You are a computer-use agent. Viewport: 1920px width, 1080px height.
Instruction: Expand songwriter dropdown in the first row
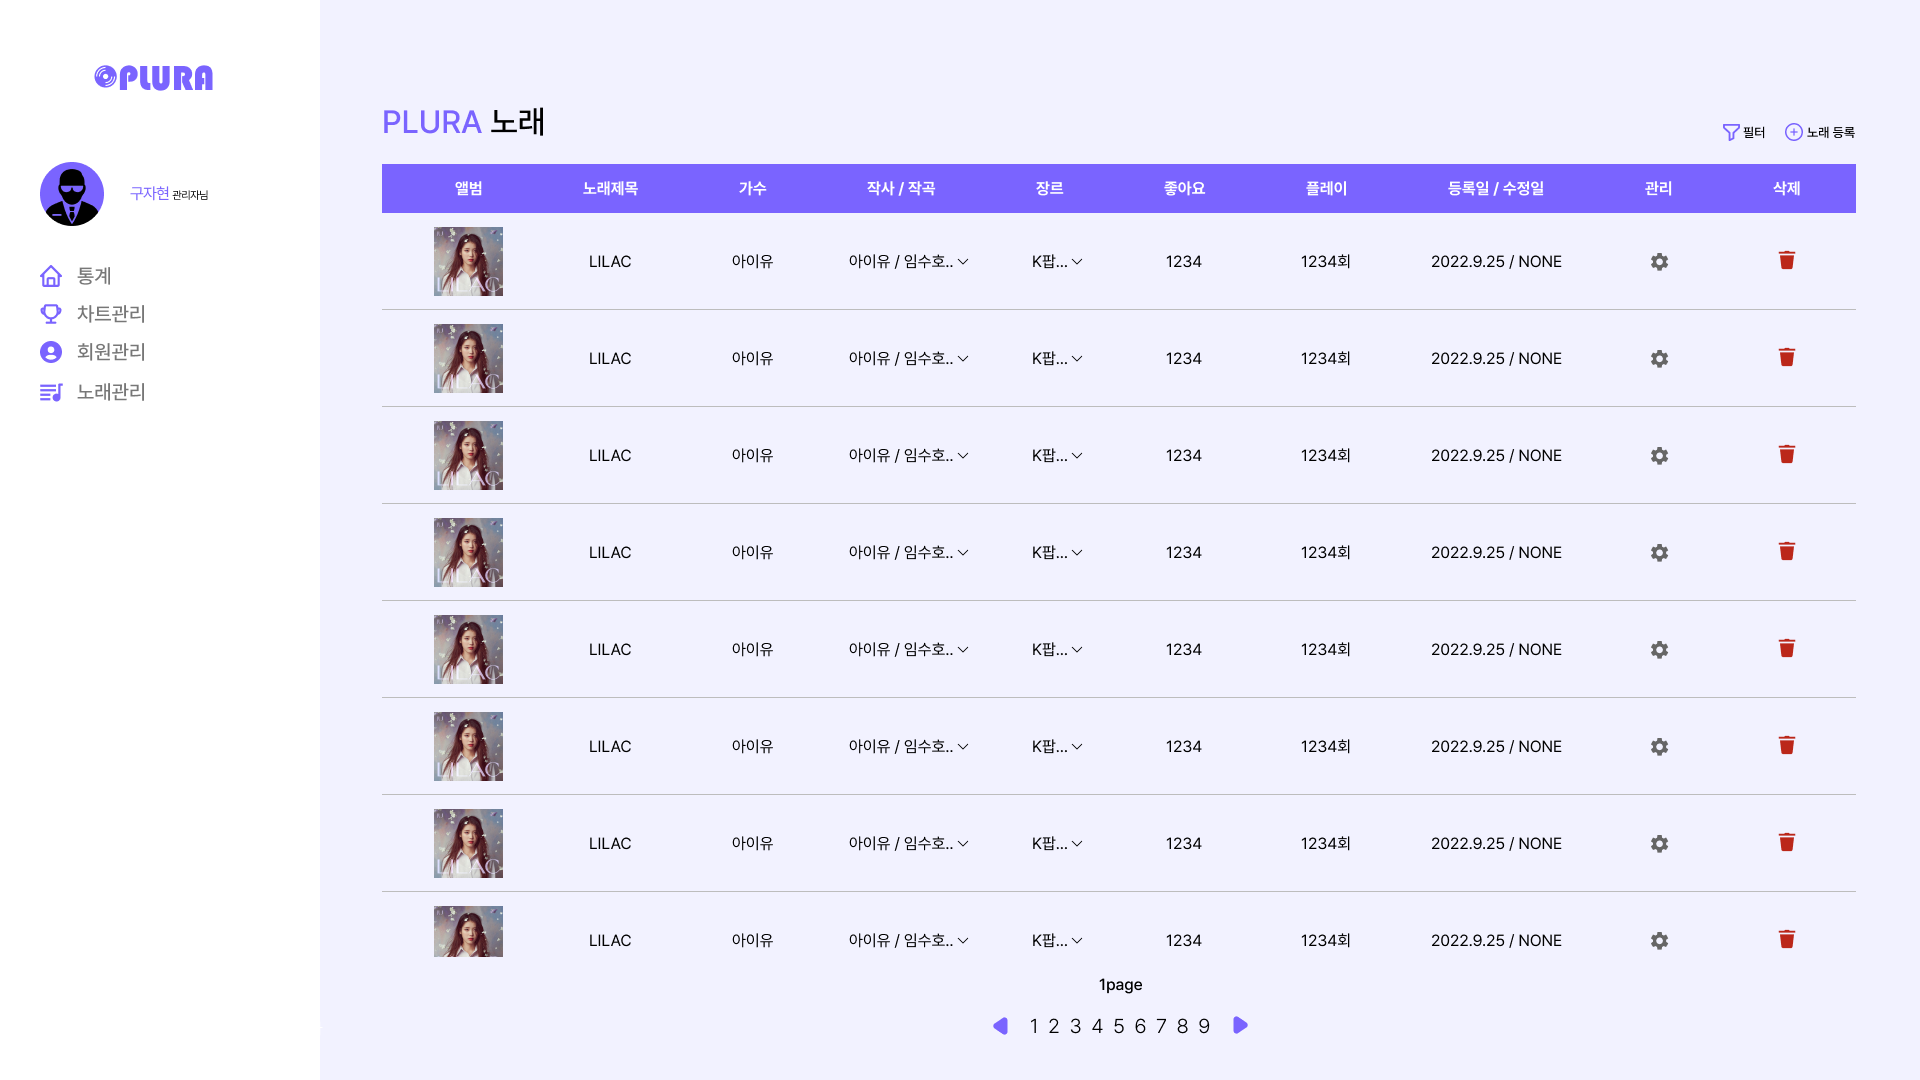pos(963,262)
